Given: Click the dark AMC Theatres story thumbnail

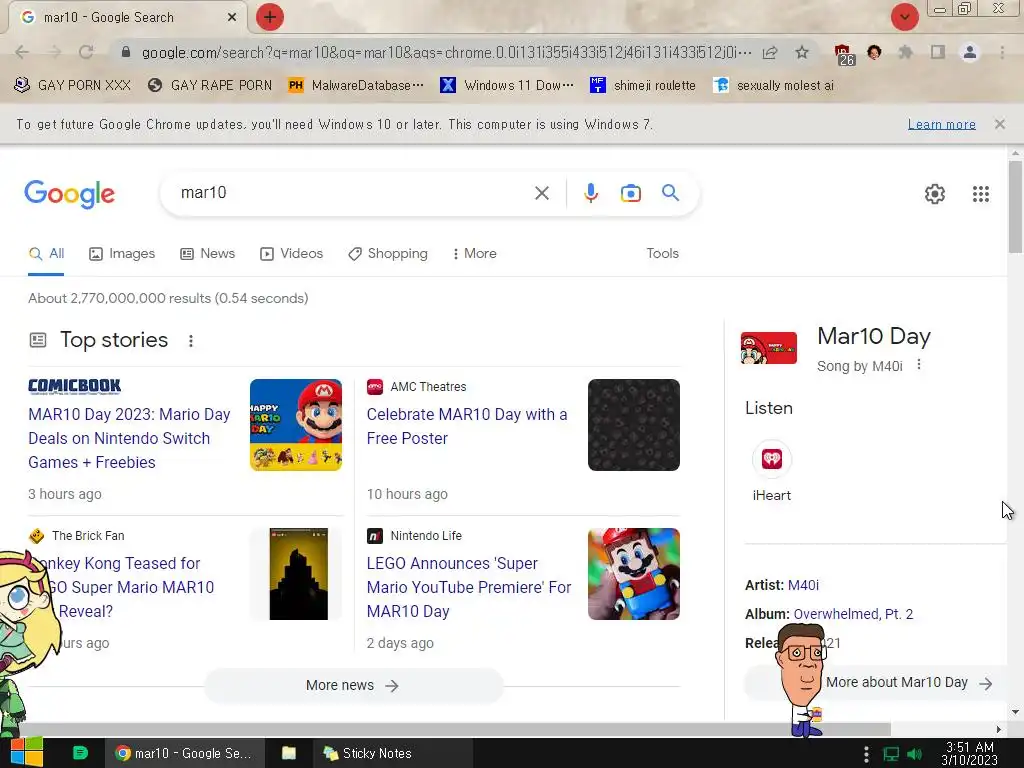Looking at the screenshot, I should point(633,425).
